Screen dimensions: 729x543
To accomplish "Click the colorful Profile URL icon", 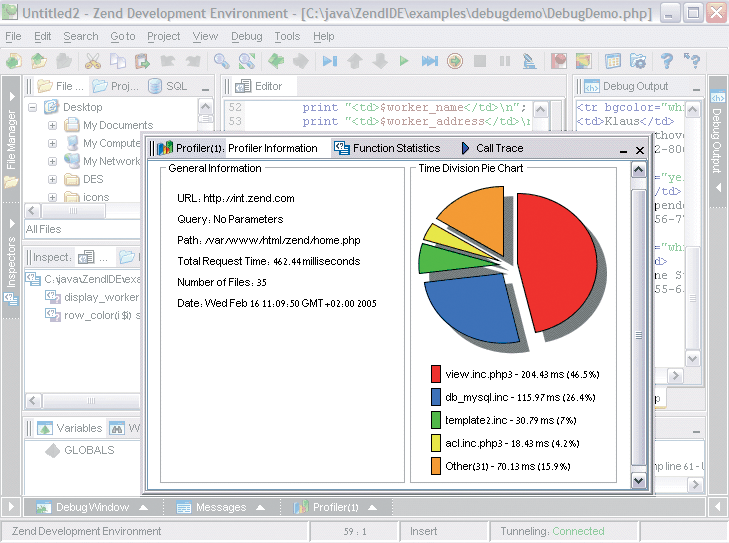I will (583, 61).
